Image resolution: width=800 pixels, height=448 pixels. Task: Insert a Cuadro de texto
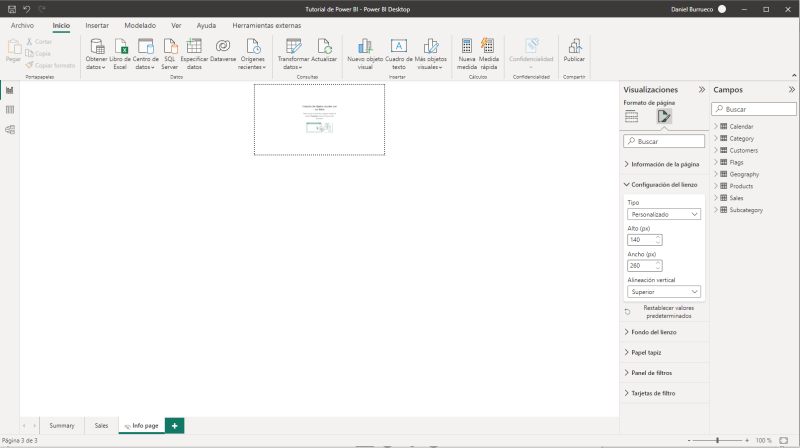click(398, 47)
